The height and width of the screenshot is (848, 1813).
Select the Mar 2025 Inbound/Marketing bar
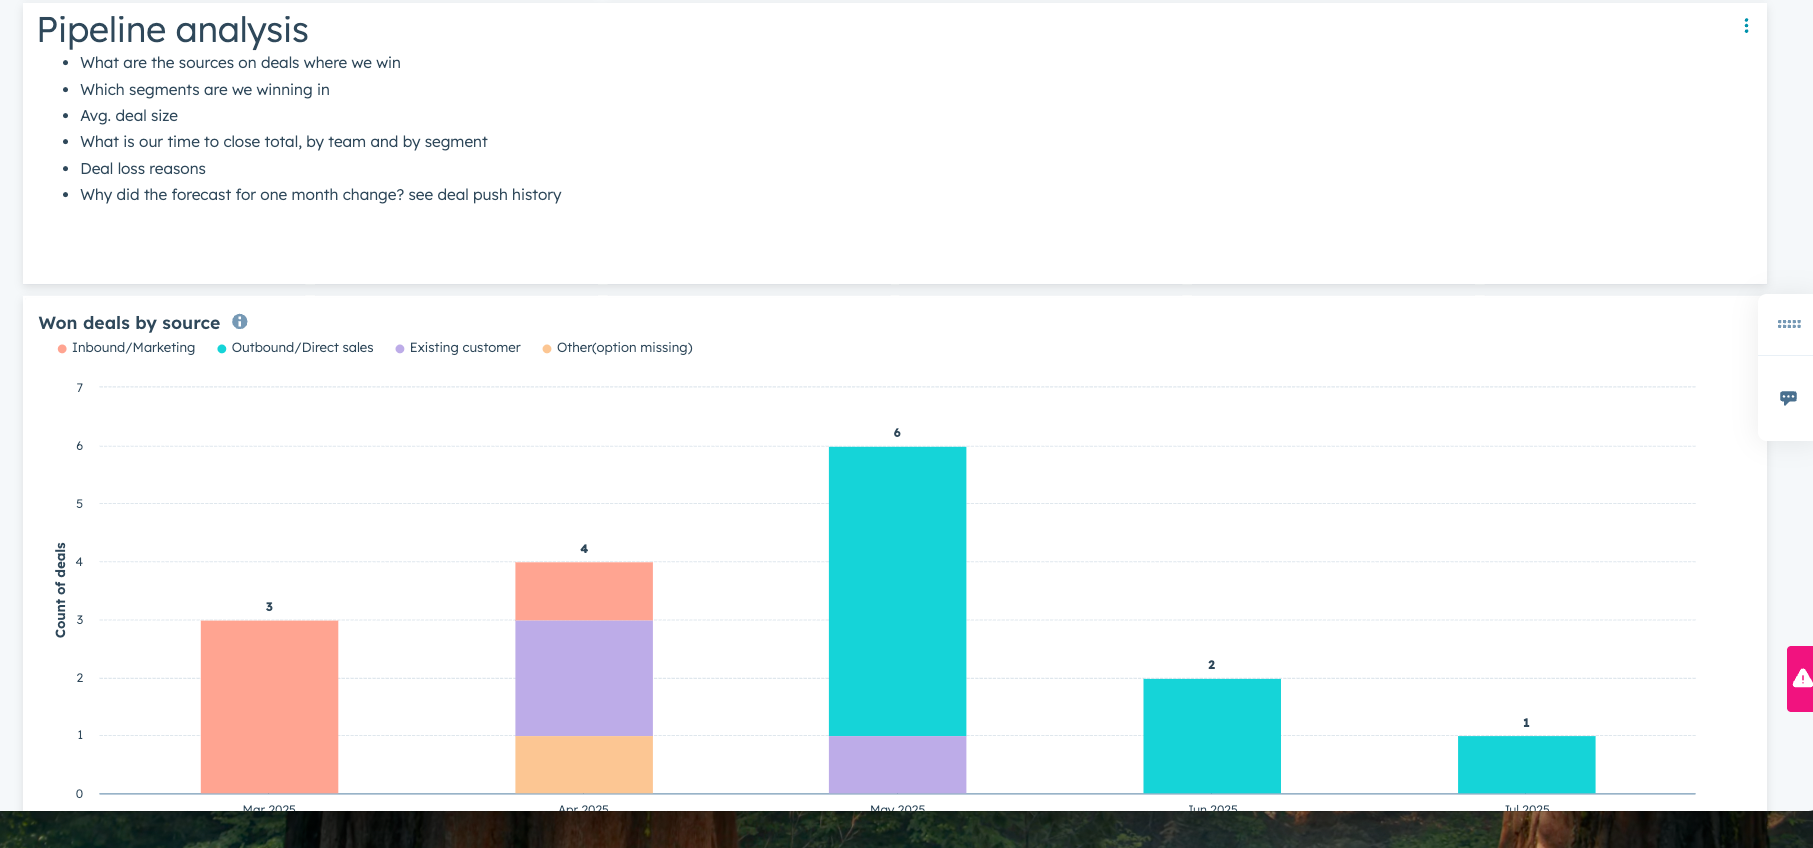click(x=269, y=706)
